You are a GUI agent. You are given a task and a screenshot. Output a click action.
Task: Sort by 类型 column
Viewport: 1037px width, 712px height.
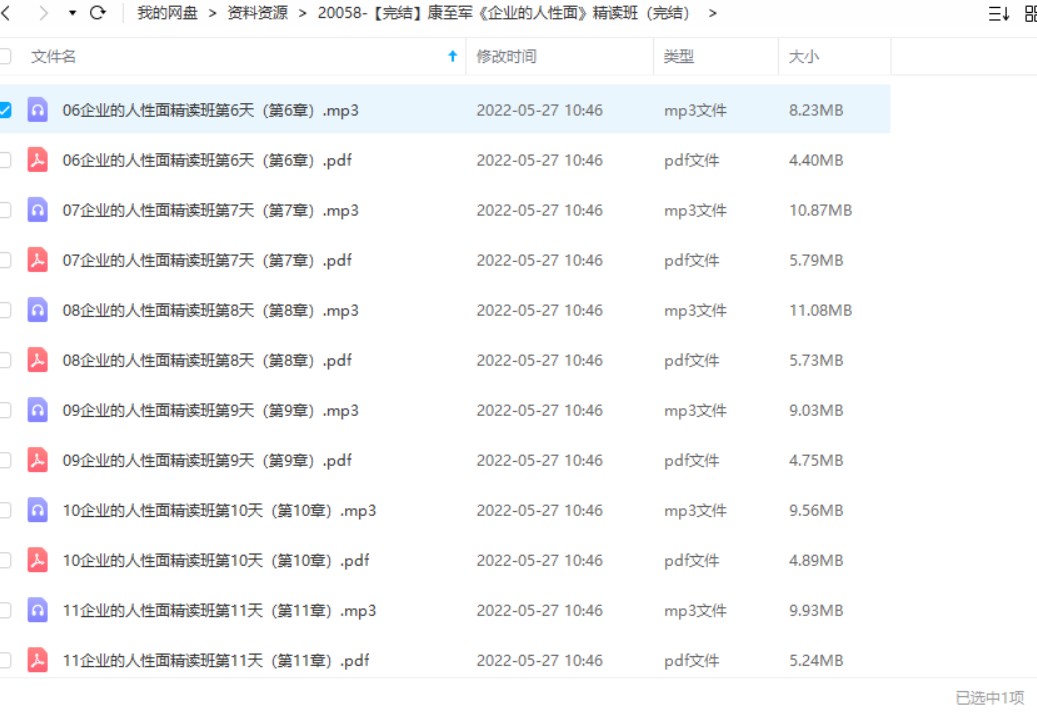pos(679,57)
